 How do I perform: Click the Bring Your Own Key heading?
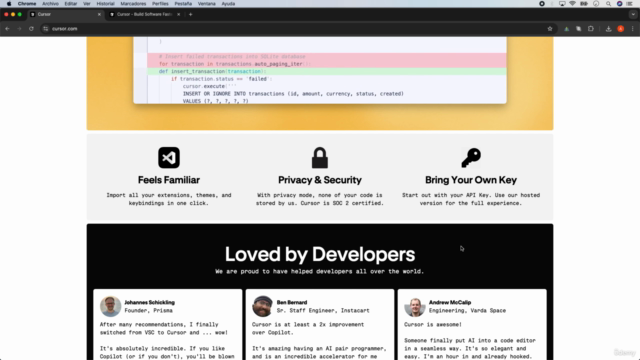pyautogui.click(x=471, y=180)
